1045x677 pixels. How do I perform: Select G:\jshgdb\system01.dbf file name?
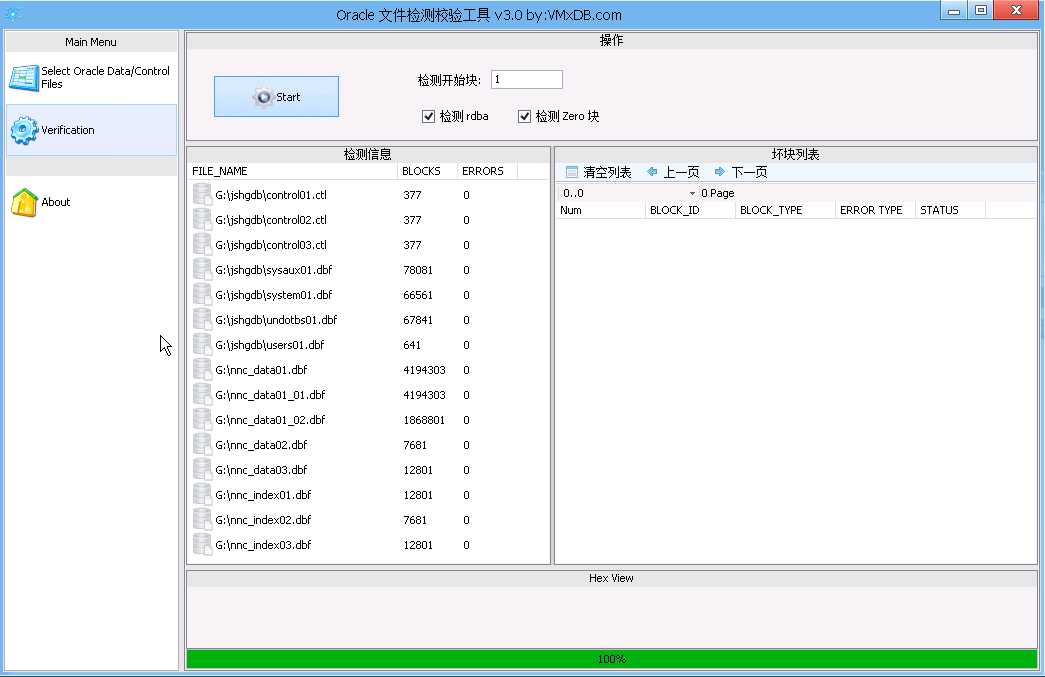[274, 295]
